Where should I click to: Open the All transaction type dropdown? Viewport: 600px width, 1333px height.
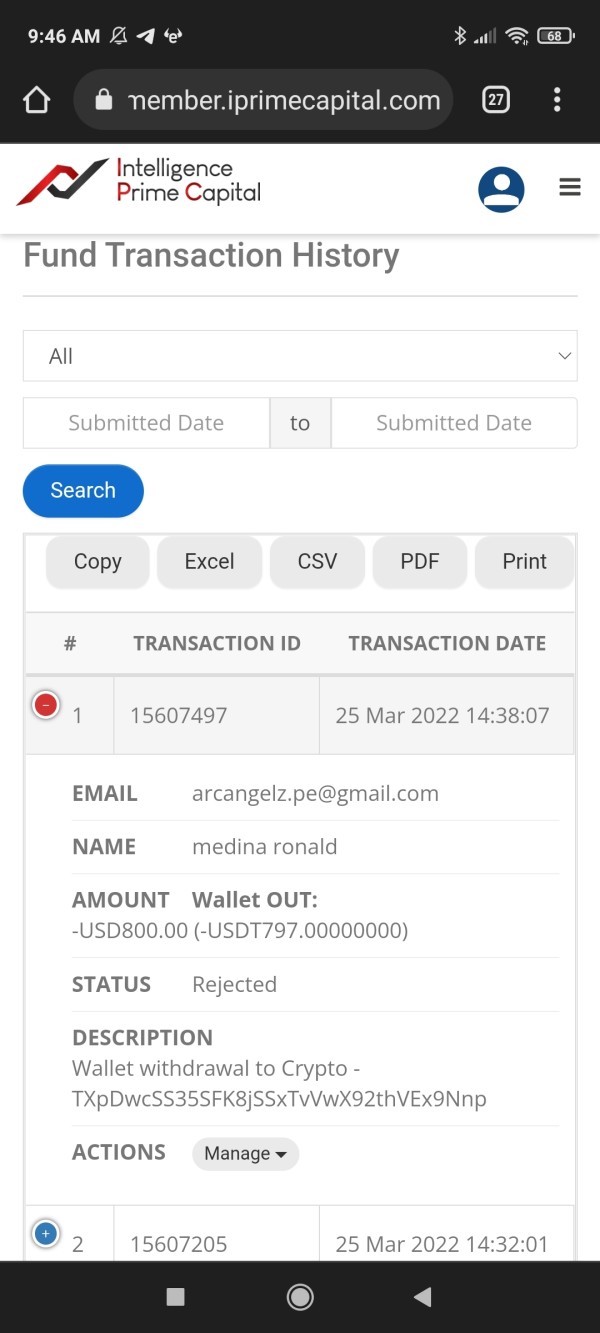[300, 356]
